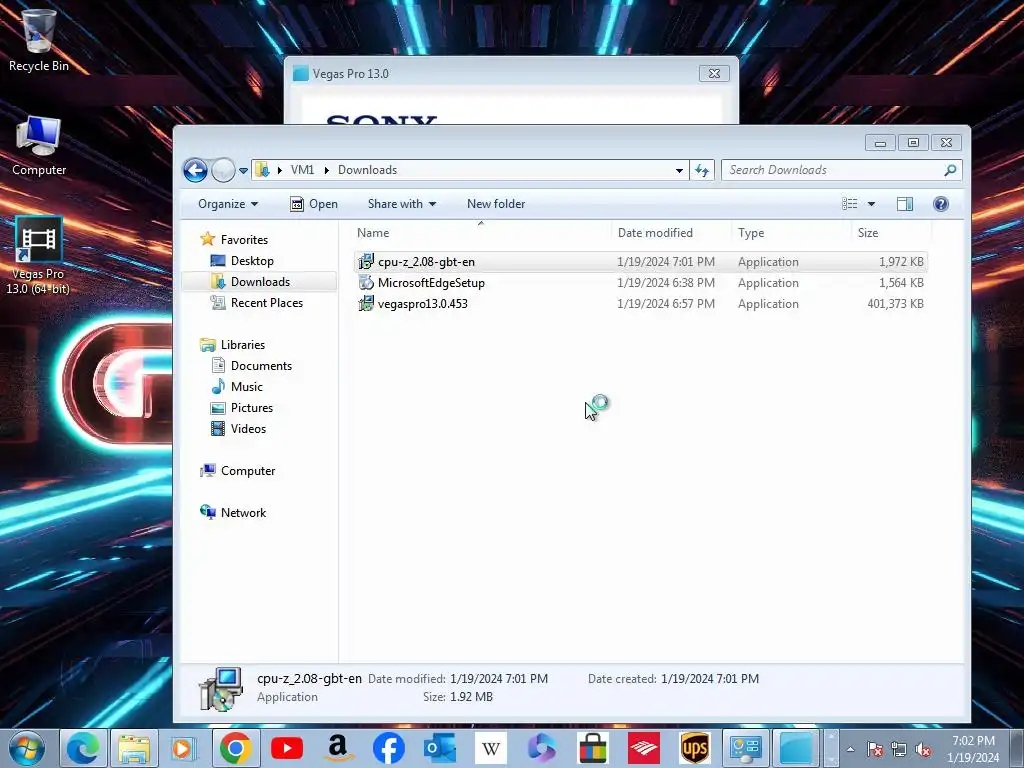Sort files by Name column header
The image size is (1024, 768).
pyautogui.click(x=483, y=232)
